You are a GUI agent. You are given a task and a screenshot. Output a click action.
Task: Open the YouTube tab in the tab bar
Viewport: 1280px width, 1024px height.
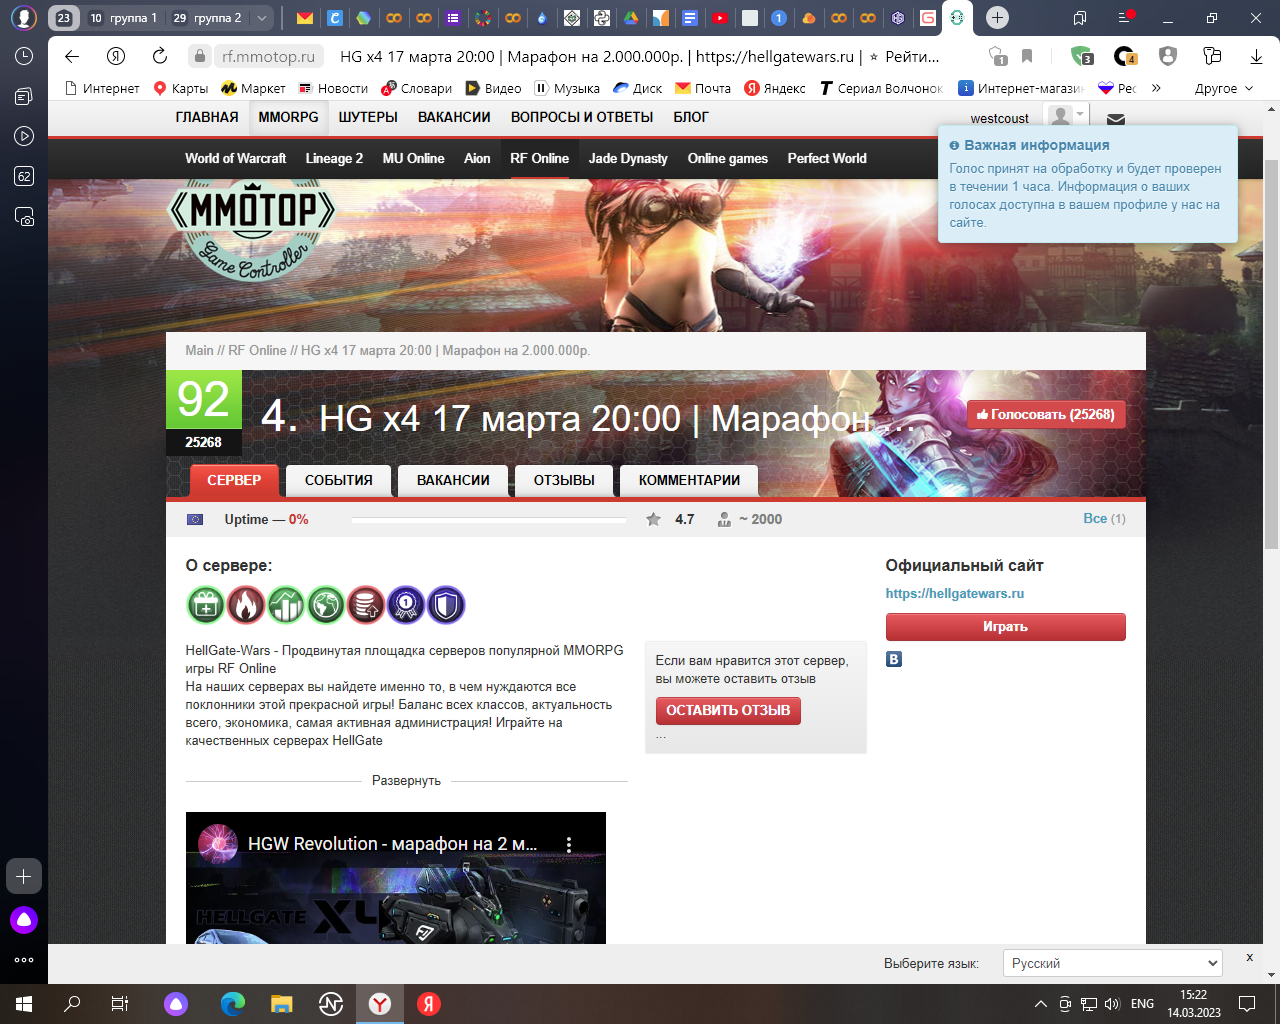pos(720,18)
